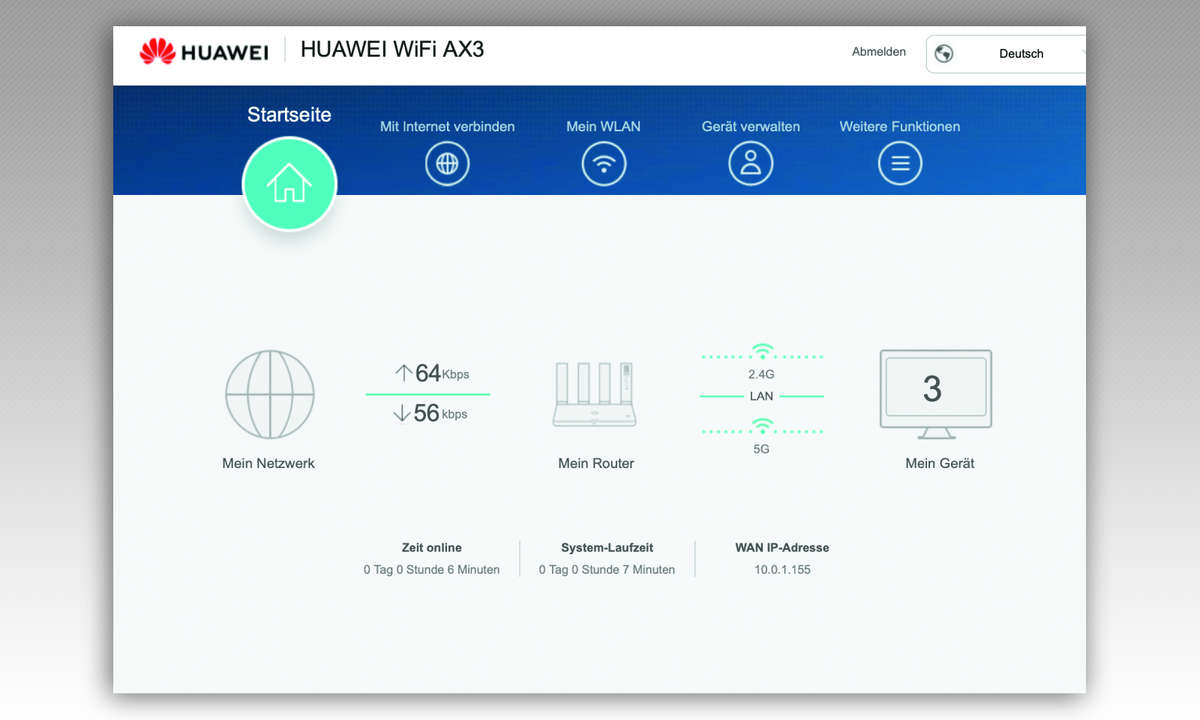Click the 56 kbps download speed value
This screenshot has height=720, width=1200.
(440, 413)
